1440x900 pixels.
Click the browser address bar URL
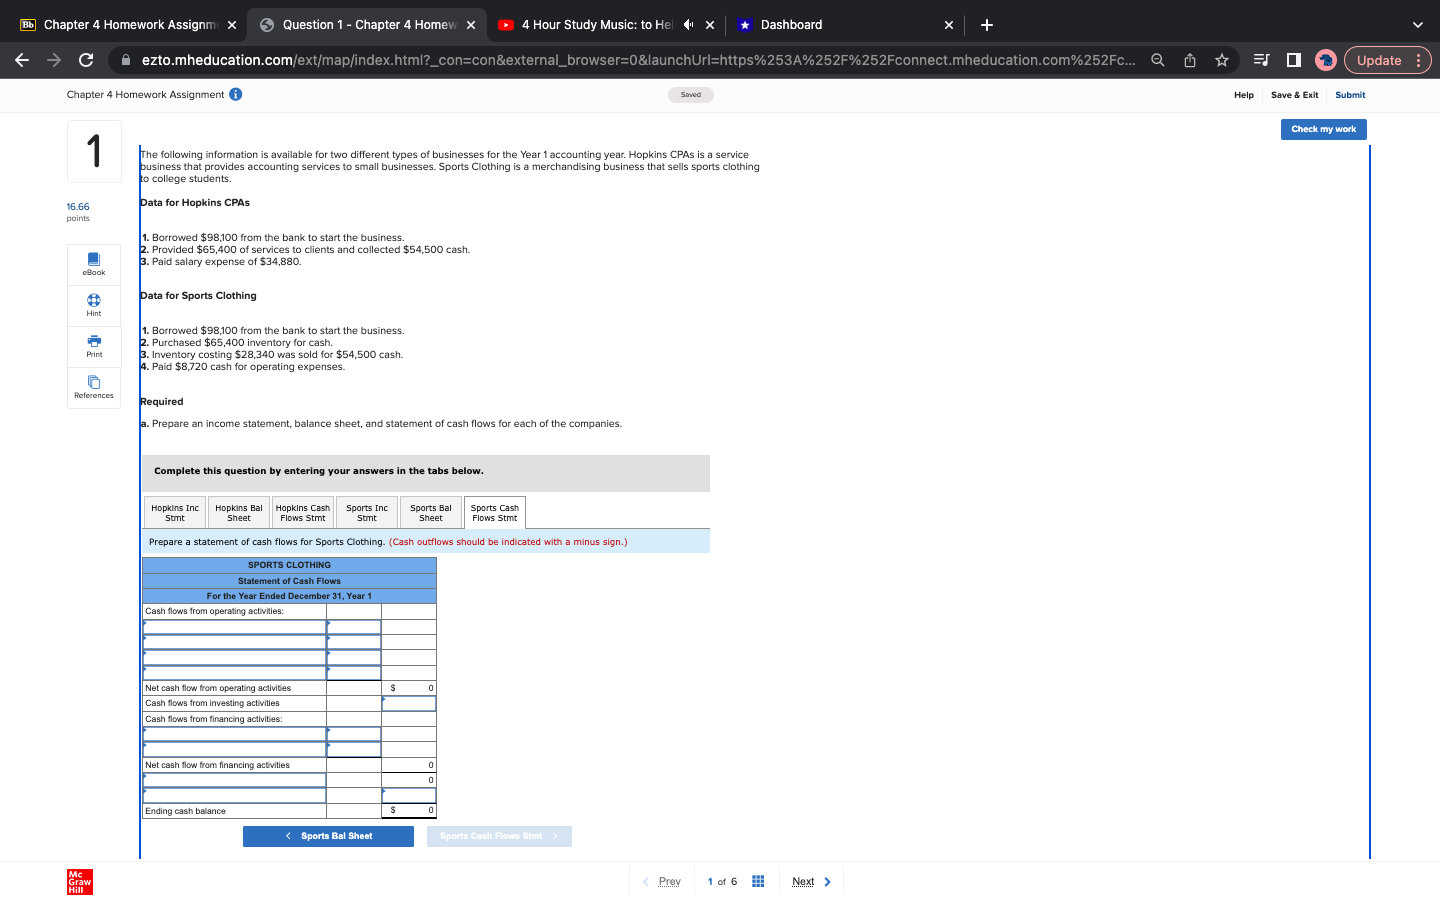click(x=638, y=60)
